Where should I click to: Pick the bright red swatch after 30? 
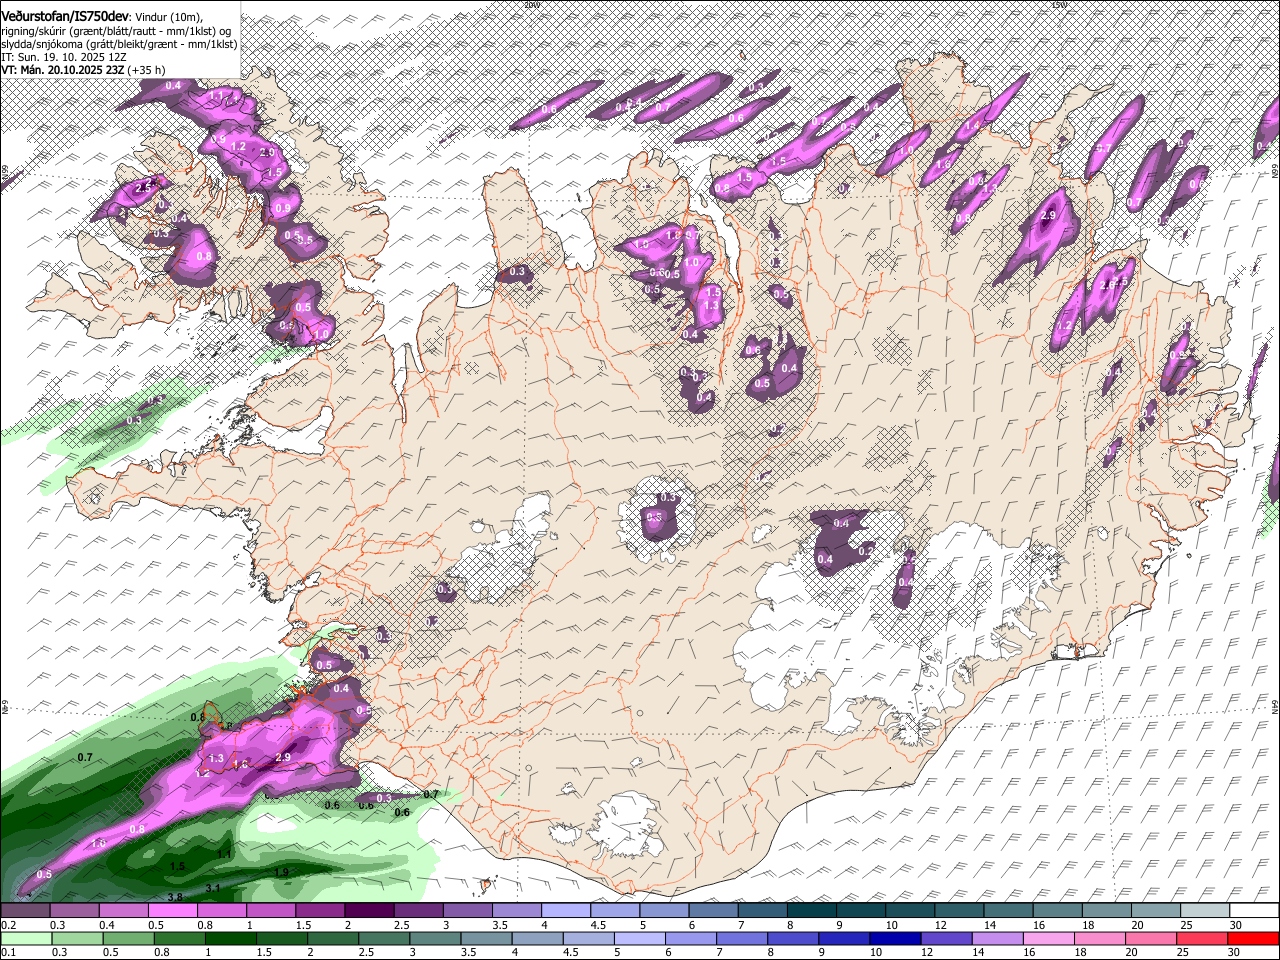(x=1253, y=939)
